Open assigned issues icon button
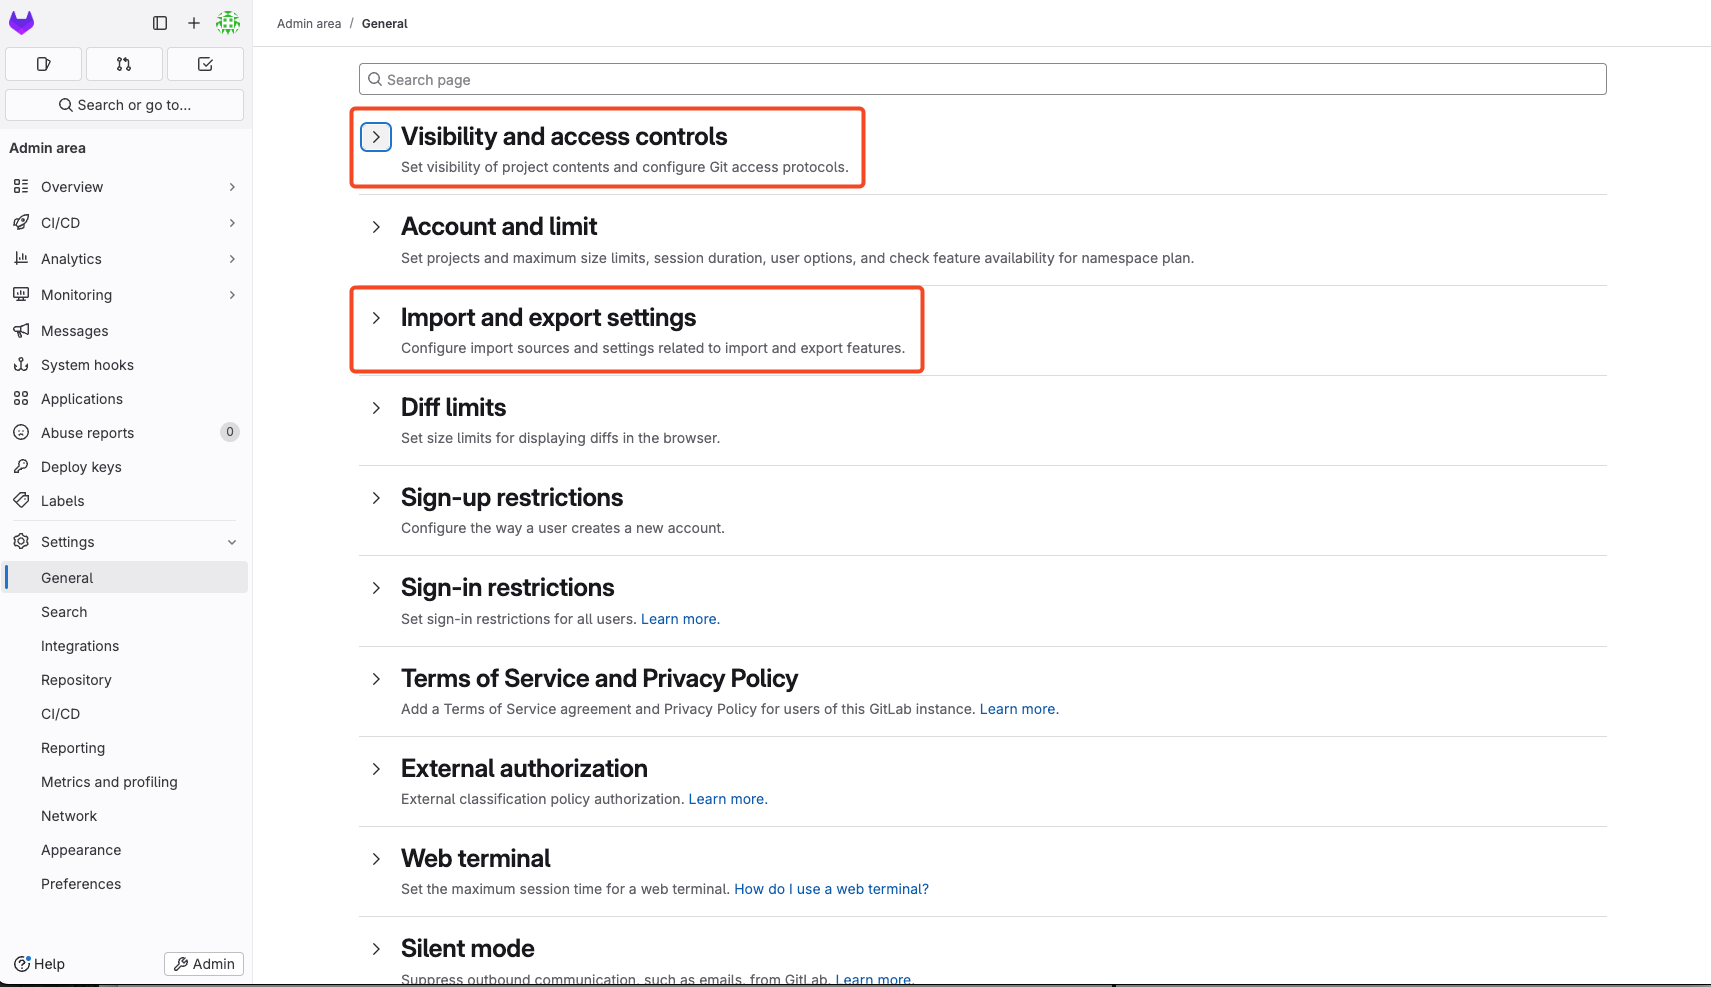Screen dimensions: 1711x987 click(43, 64)
